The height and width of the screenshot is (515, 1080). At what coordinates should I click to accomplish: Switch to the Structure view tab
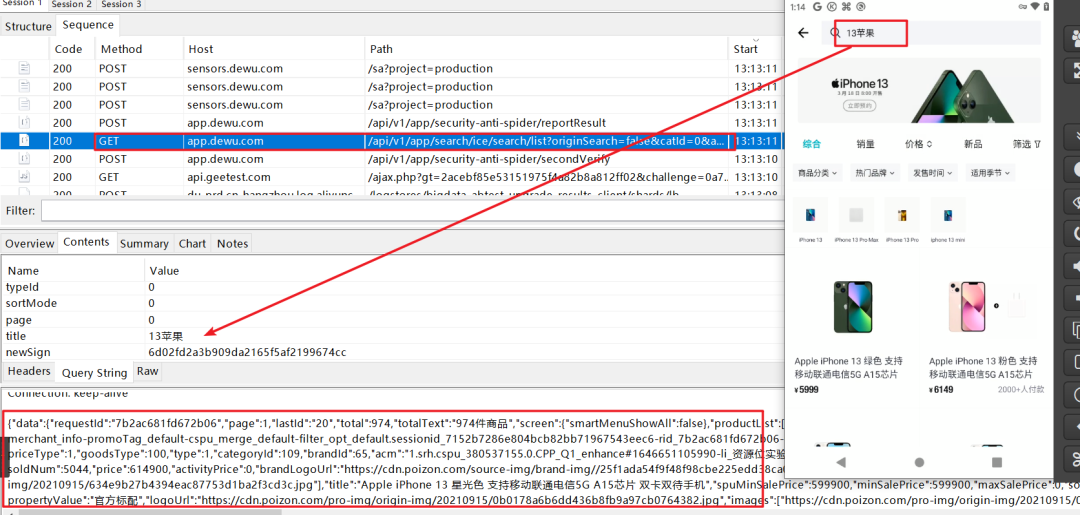click(28, 26)
